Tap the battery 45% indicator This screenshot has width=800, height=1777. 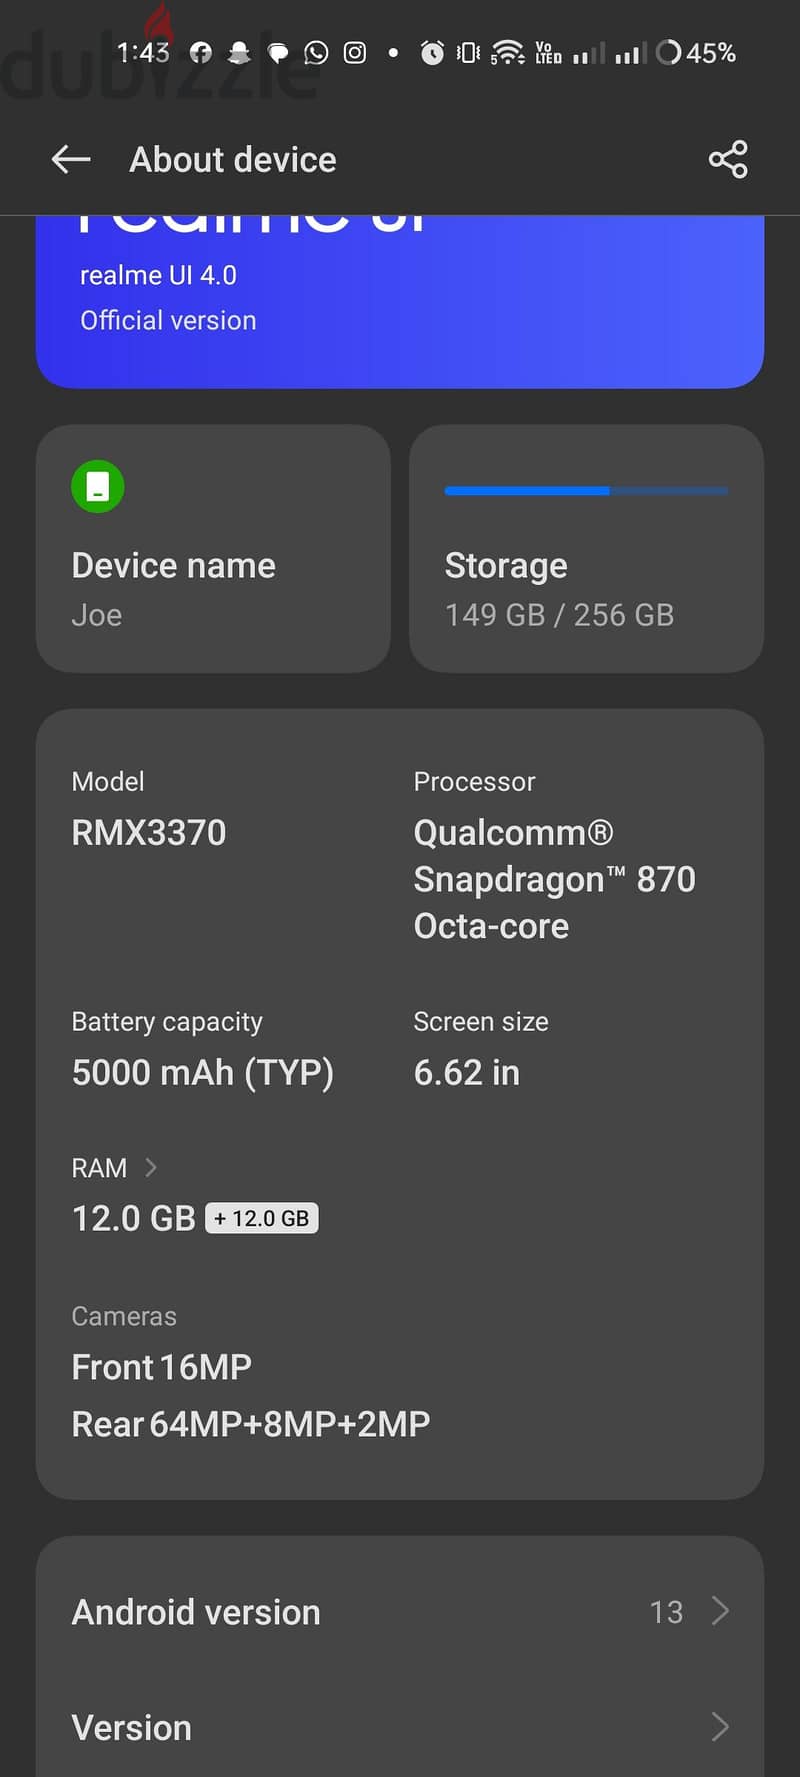tap(696, 53)
